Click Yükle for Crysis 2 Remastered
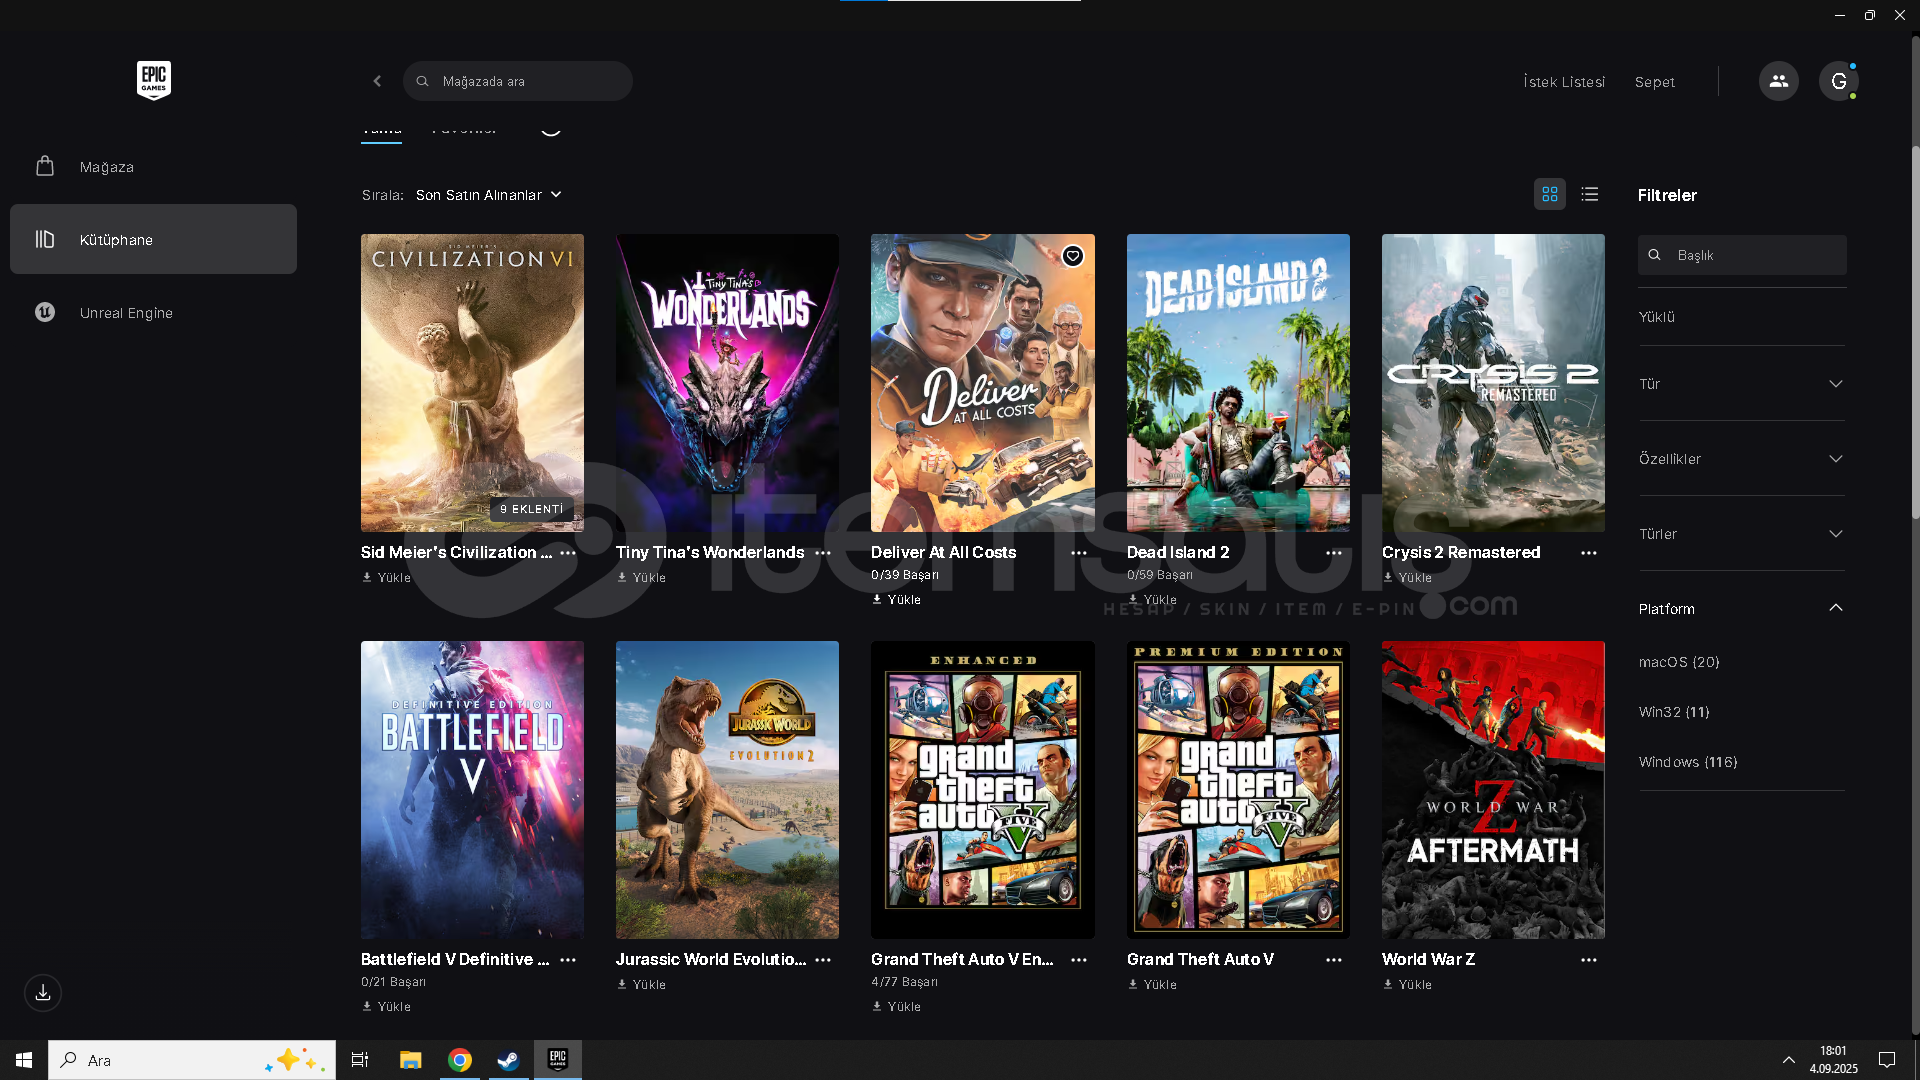 tap(1408, 578)
